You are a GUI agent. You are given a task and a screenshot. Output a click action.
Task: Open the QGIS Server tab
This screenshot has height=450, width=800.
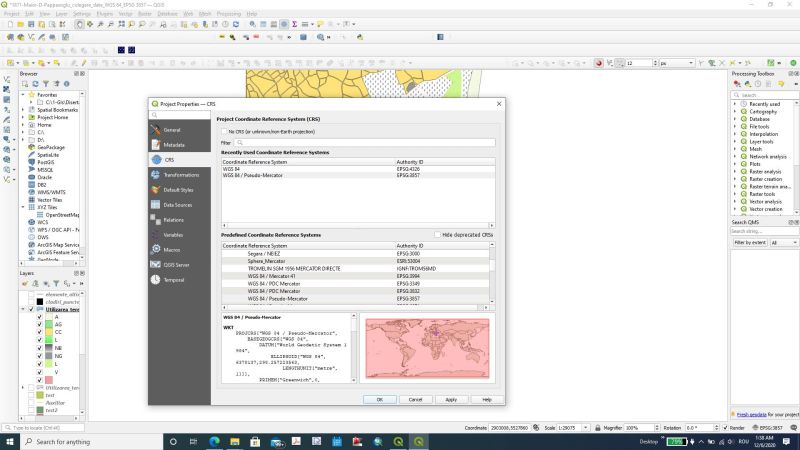180,265
